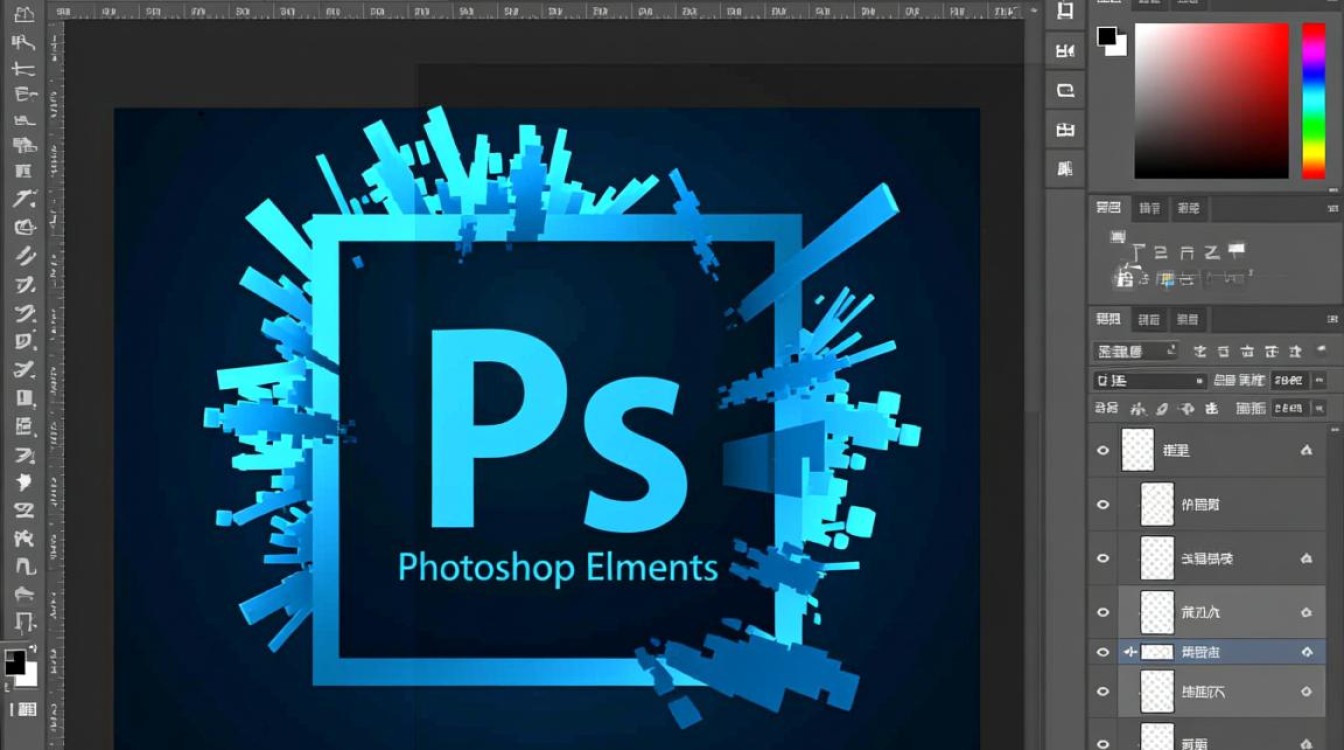Screen dimensions: 1344x750
Task: Click the last lock option icon before the fill label
Action: (1212, 408)
